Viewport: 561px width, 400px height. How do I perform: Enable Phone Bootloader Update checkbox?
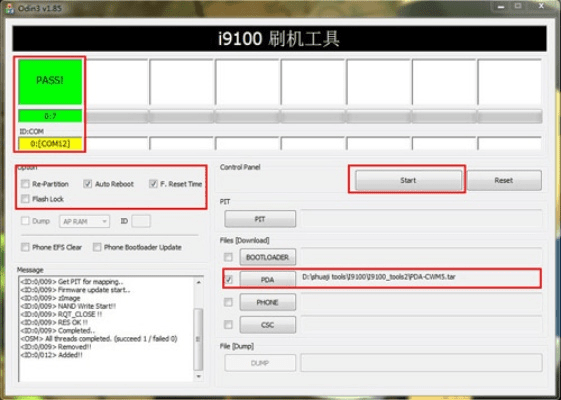(97, 247)
